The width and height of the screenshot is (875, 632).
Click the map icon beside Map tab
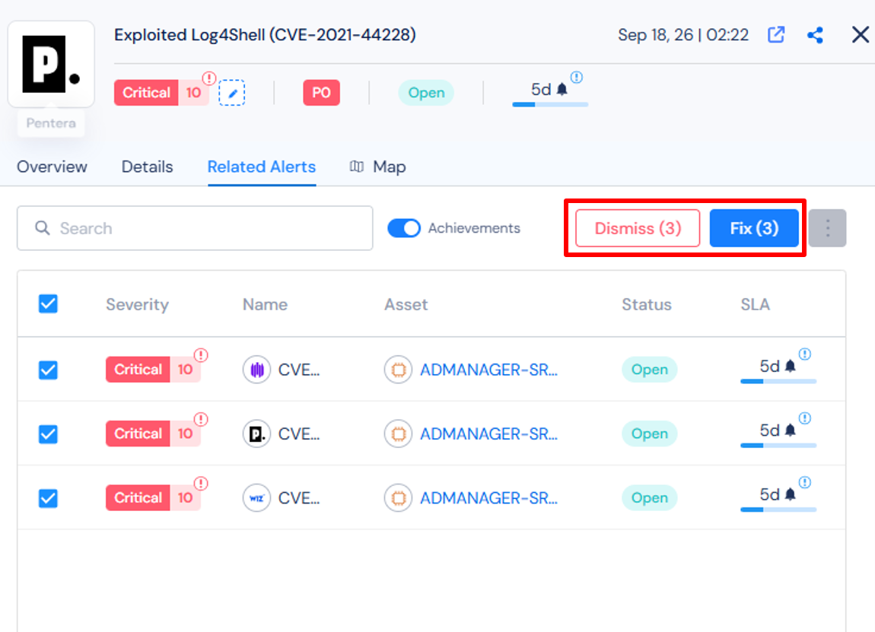[357, 166]
